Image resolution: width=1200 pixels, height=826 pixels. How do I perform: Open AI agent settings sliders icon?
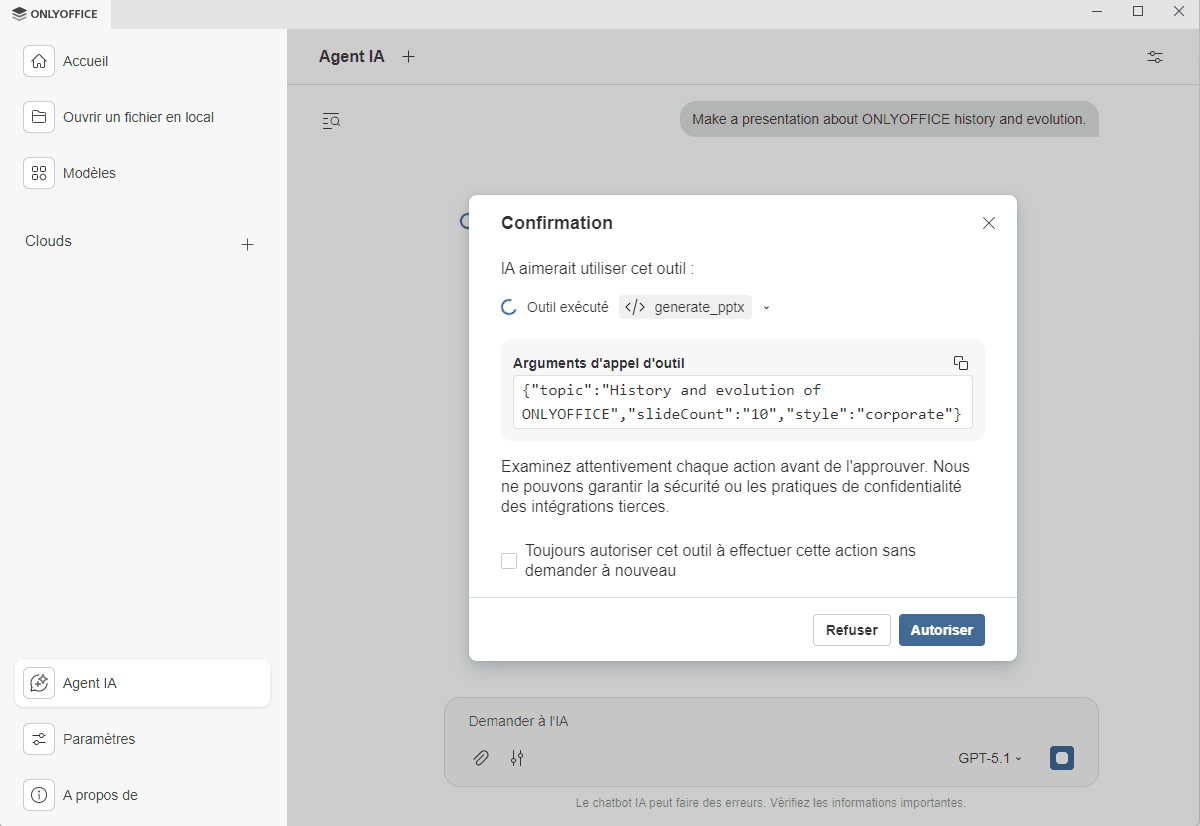pyautogui.click(x=1154, y=57)
